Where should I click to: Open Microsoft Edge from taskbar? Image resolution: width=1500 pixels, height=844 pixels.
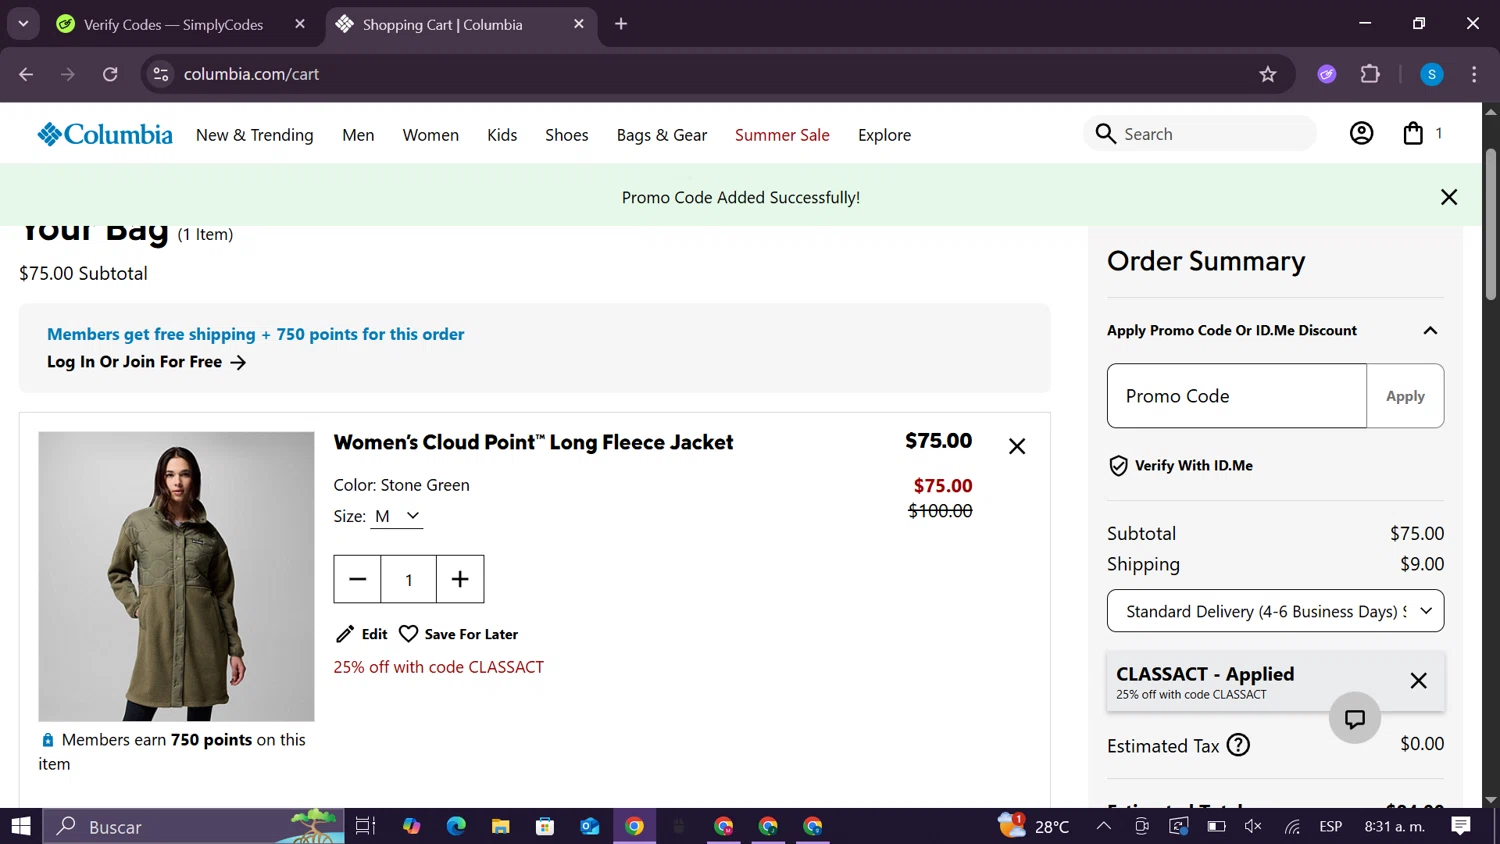[x=456, y=826]
